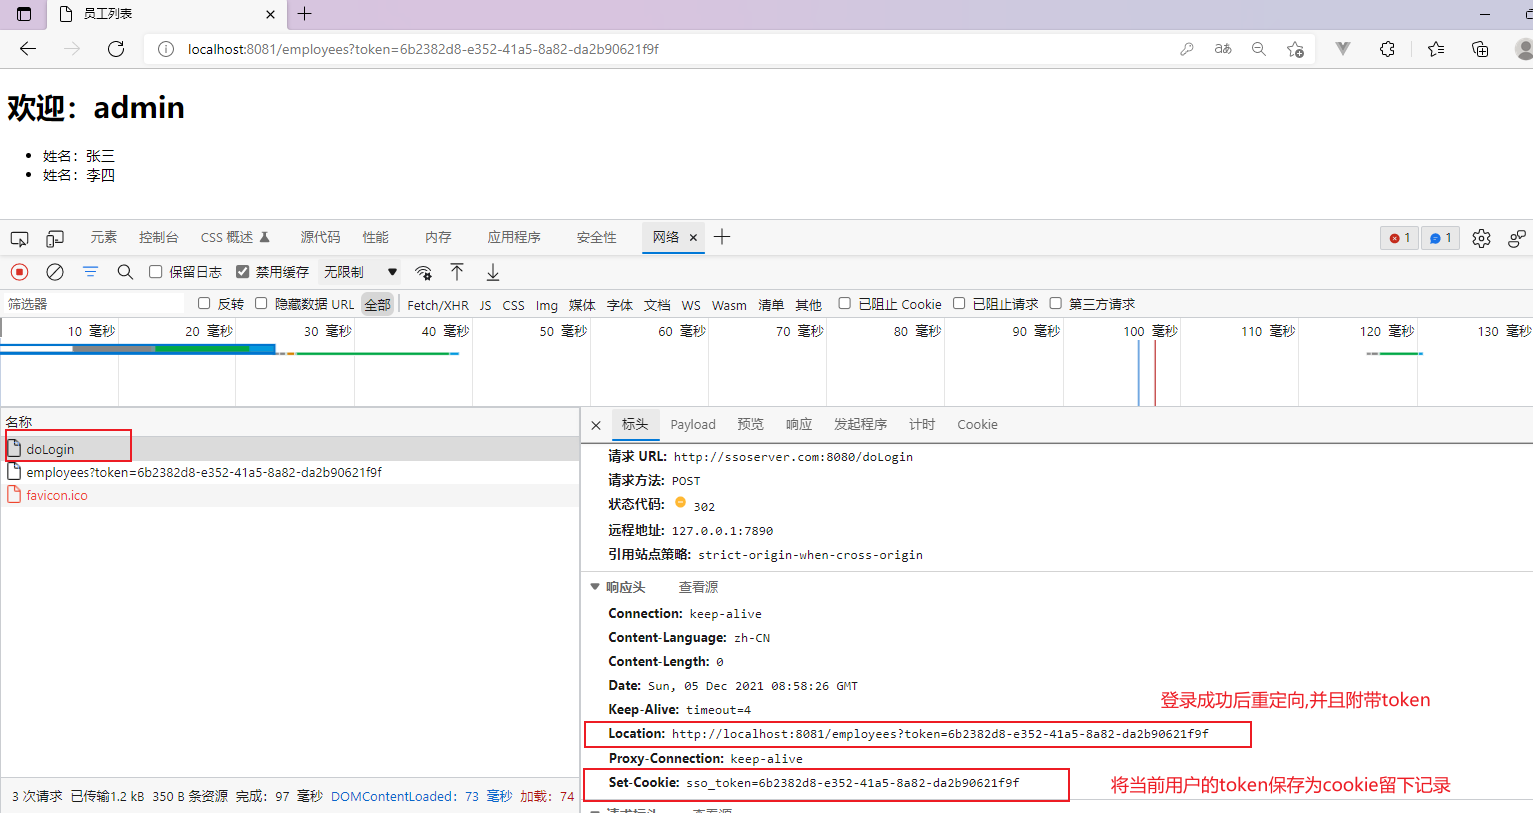Viewport: 1533px width, 813px height.
Task: Switch to the 控制台 DevTools tab
Action: tap(159, 238)
